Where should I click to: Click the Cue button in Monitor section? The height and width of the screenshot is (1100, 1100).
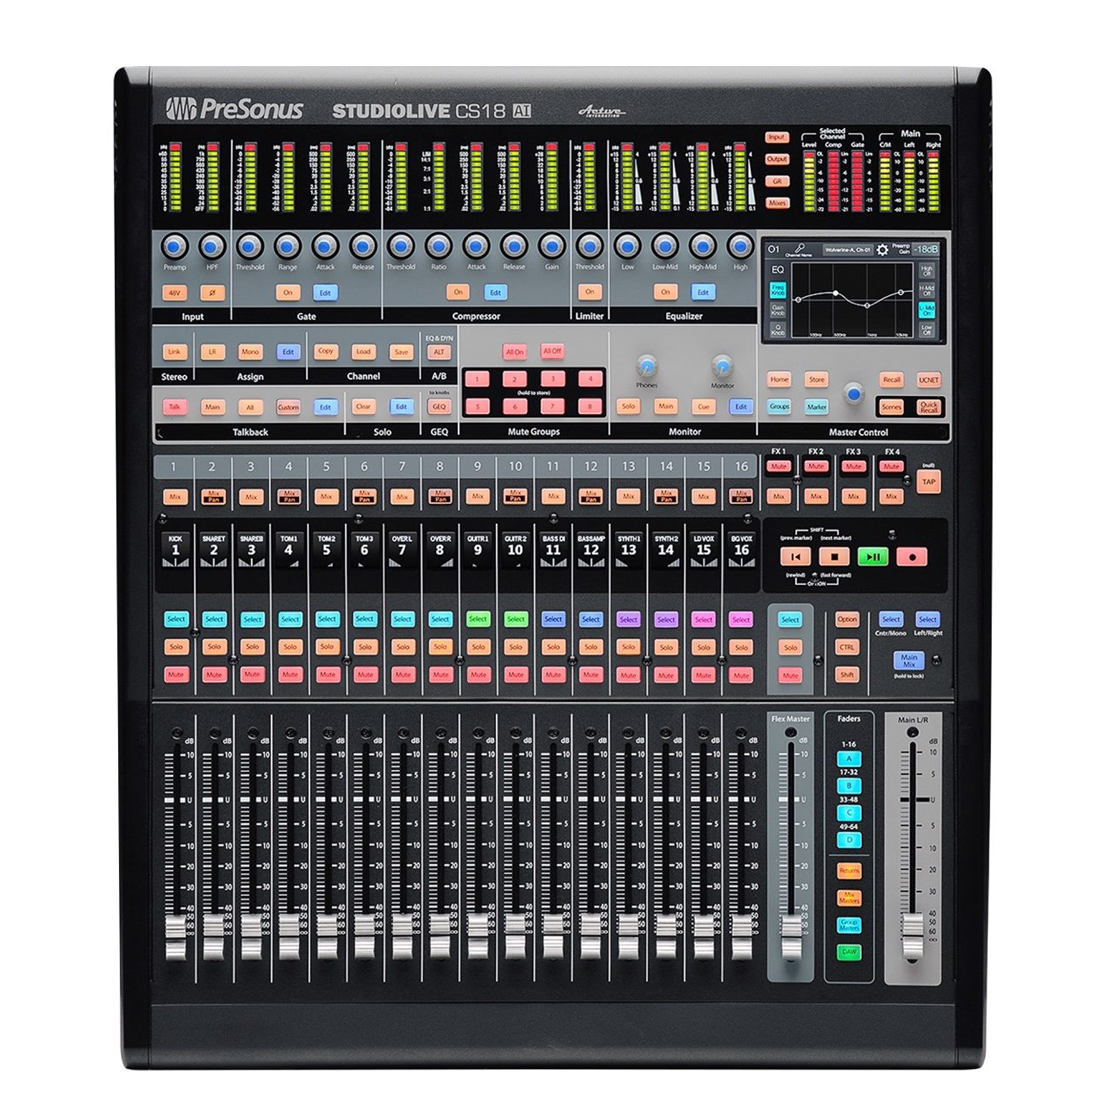click(x=703, y=407)
